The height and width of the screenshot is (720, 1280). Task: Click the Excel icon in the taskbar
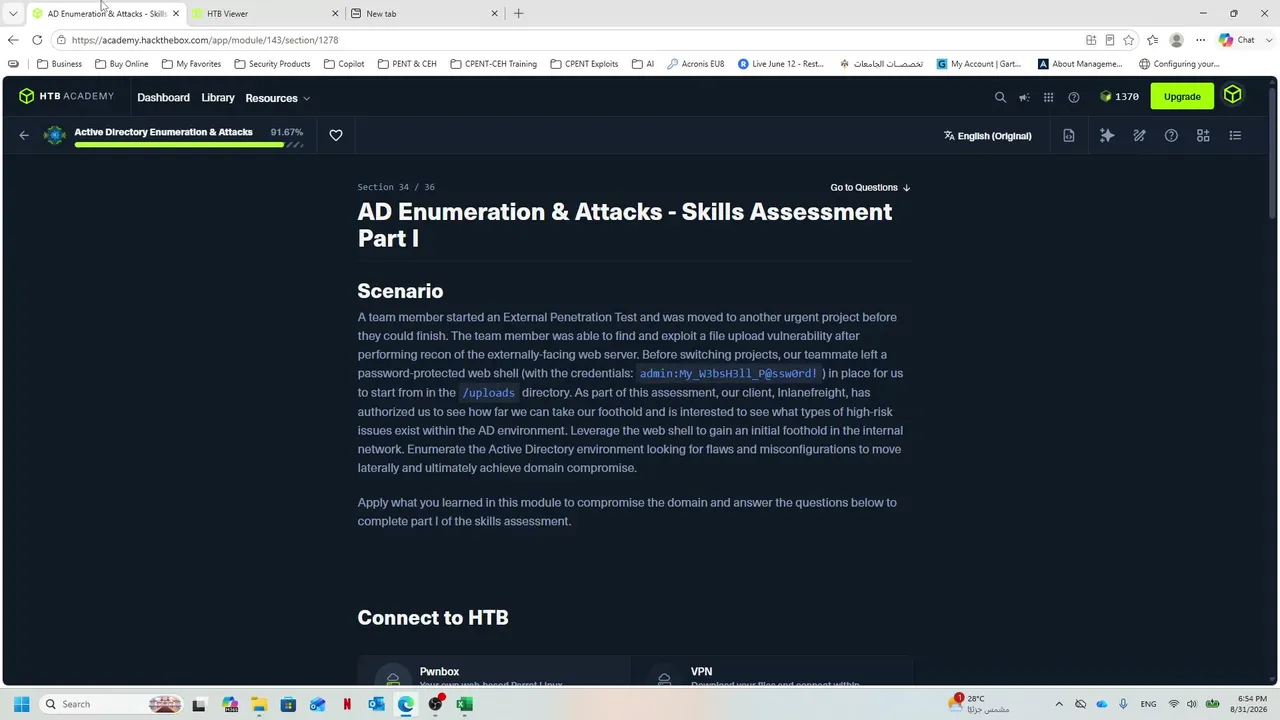tap(464, 704)
